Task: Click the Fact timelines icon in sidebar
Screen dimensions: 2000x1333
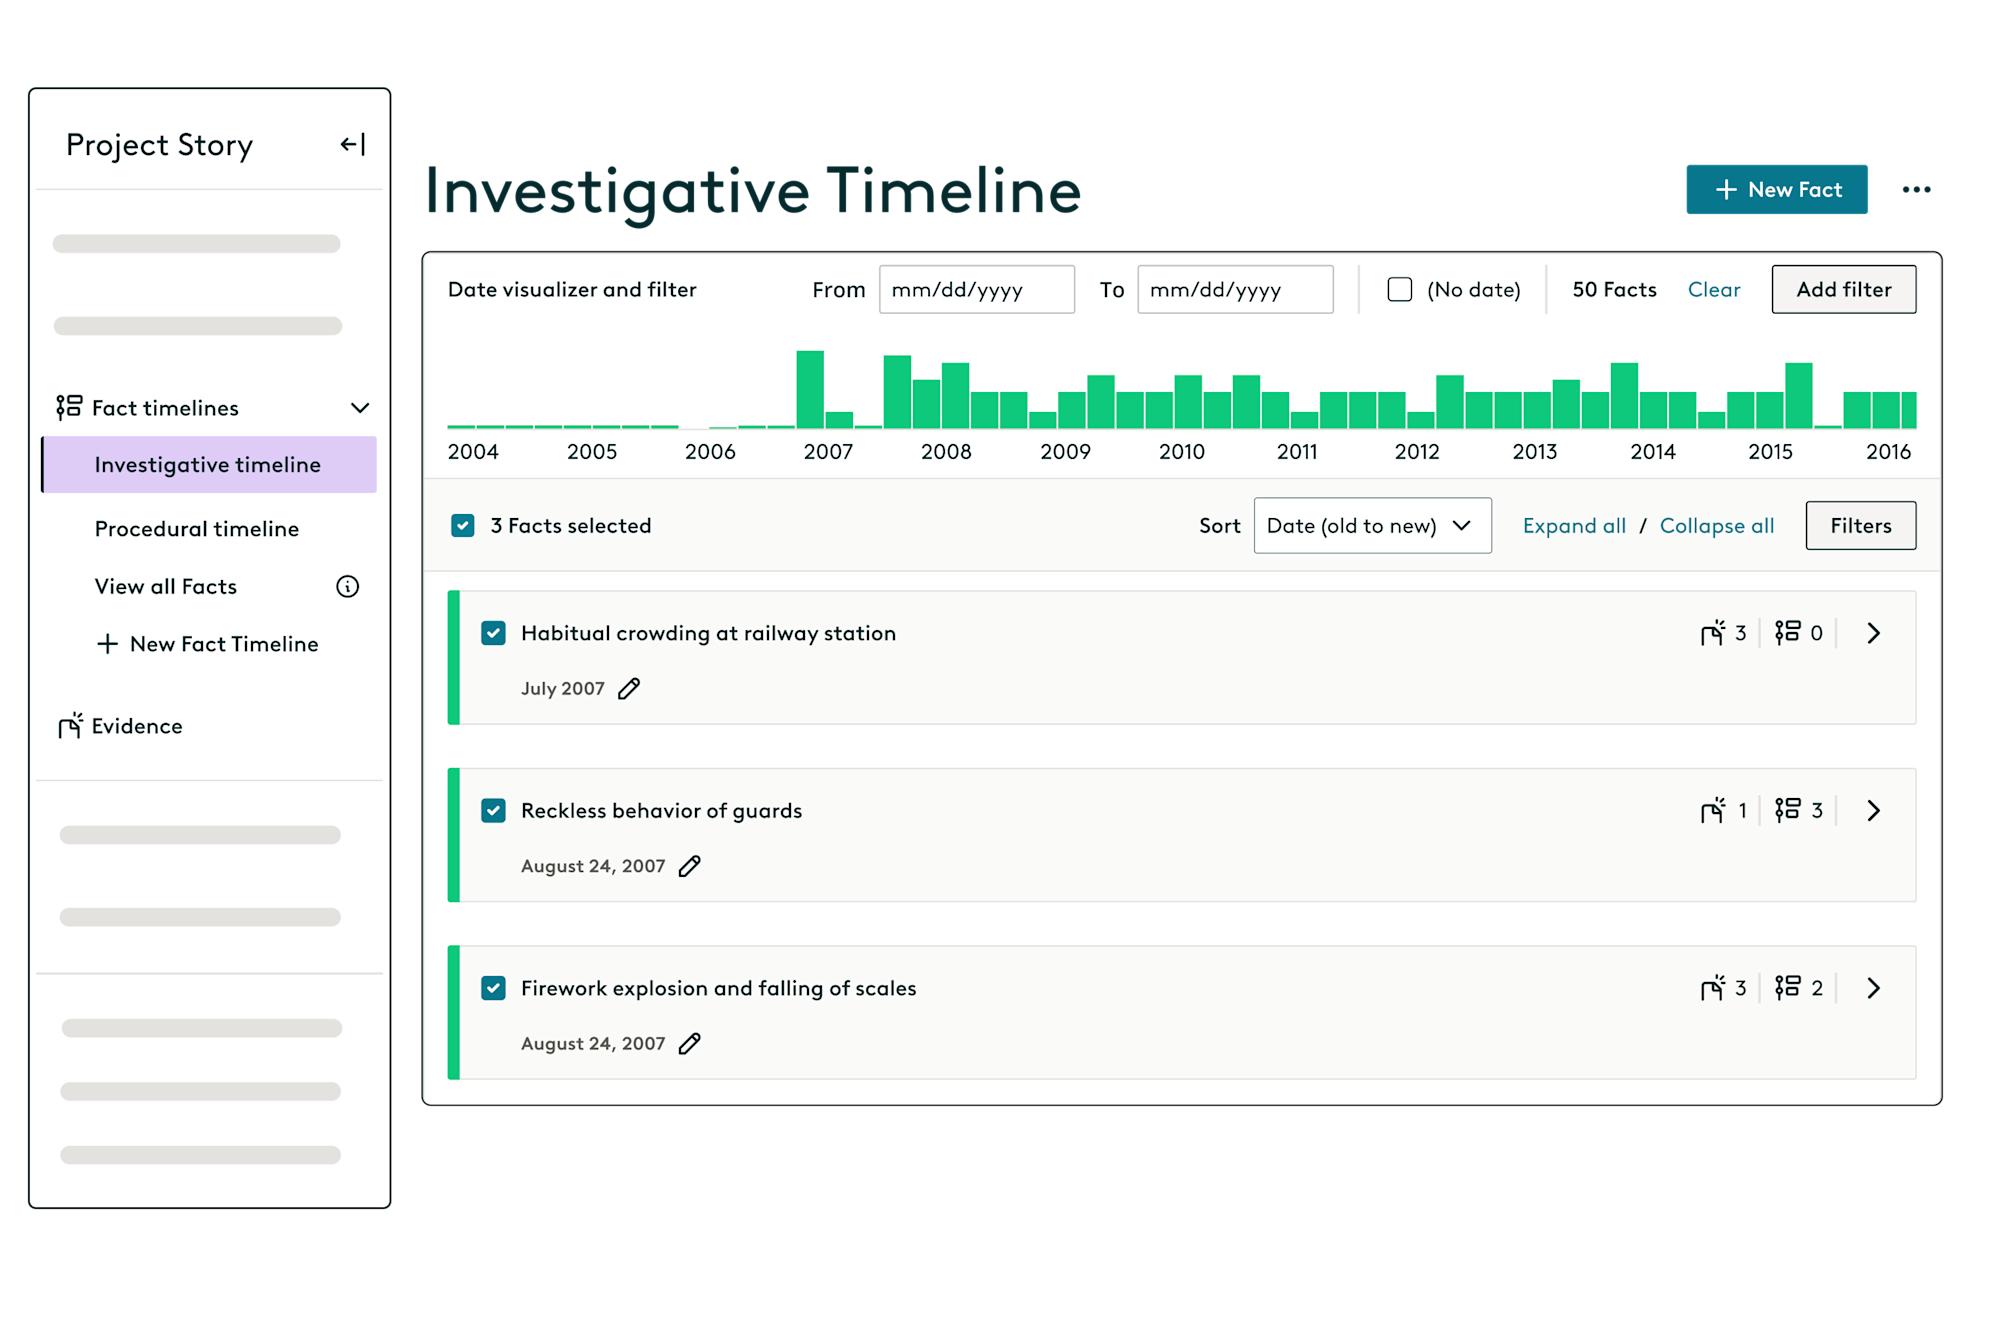Action: (x=69, y=407)
